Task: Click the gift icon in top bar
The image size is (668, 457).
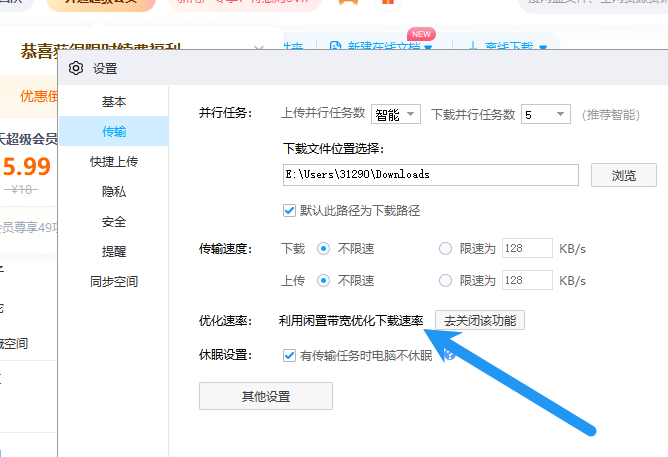Action: 388,3
